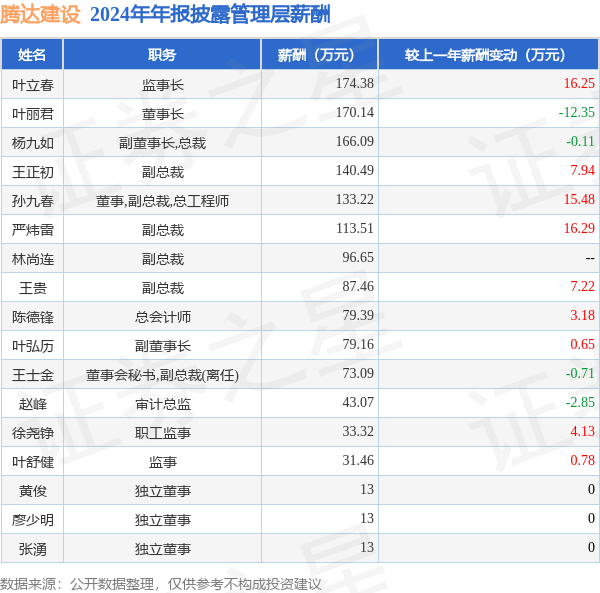This screenshot has height=593, width=600.
Task: Click the salary value 79.39
Action: click(358, 315)
